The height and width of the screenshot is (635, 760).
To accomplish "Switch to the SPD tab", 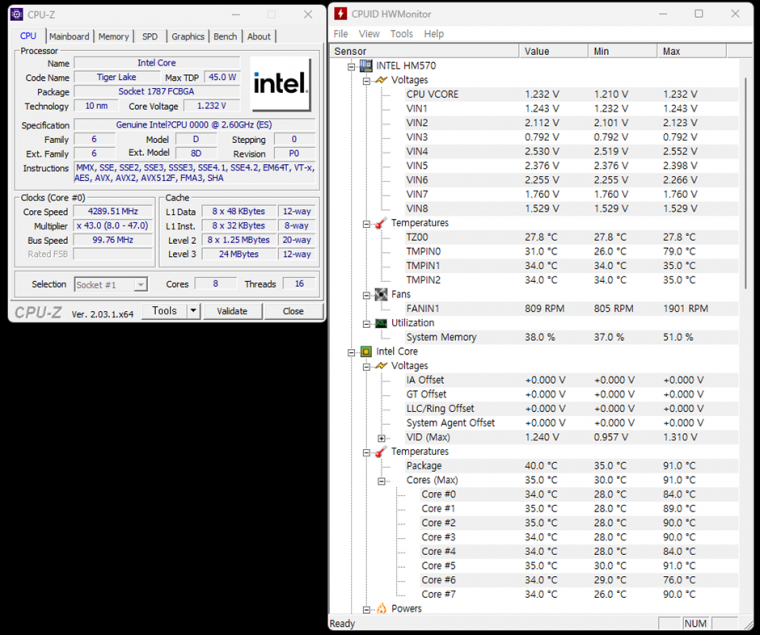I will 150,36.
